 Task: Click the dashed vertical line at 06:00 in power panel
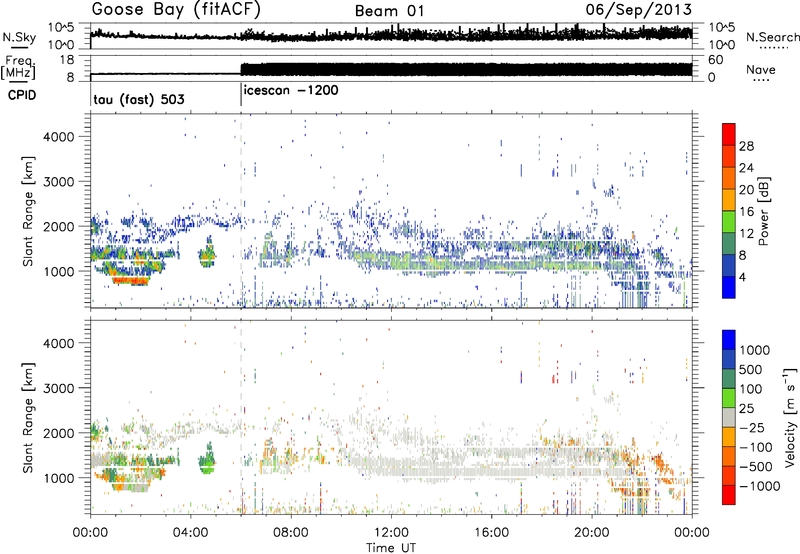click(x=241, y=211)
